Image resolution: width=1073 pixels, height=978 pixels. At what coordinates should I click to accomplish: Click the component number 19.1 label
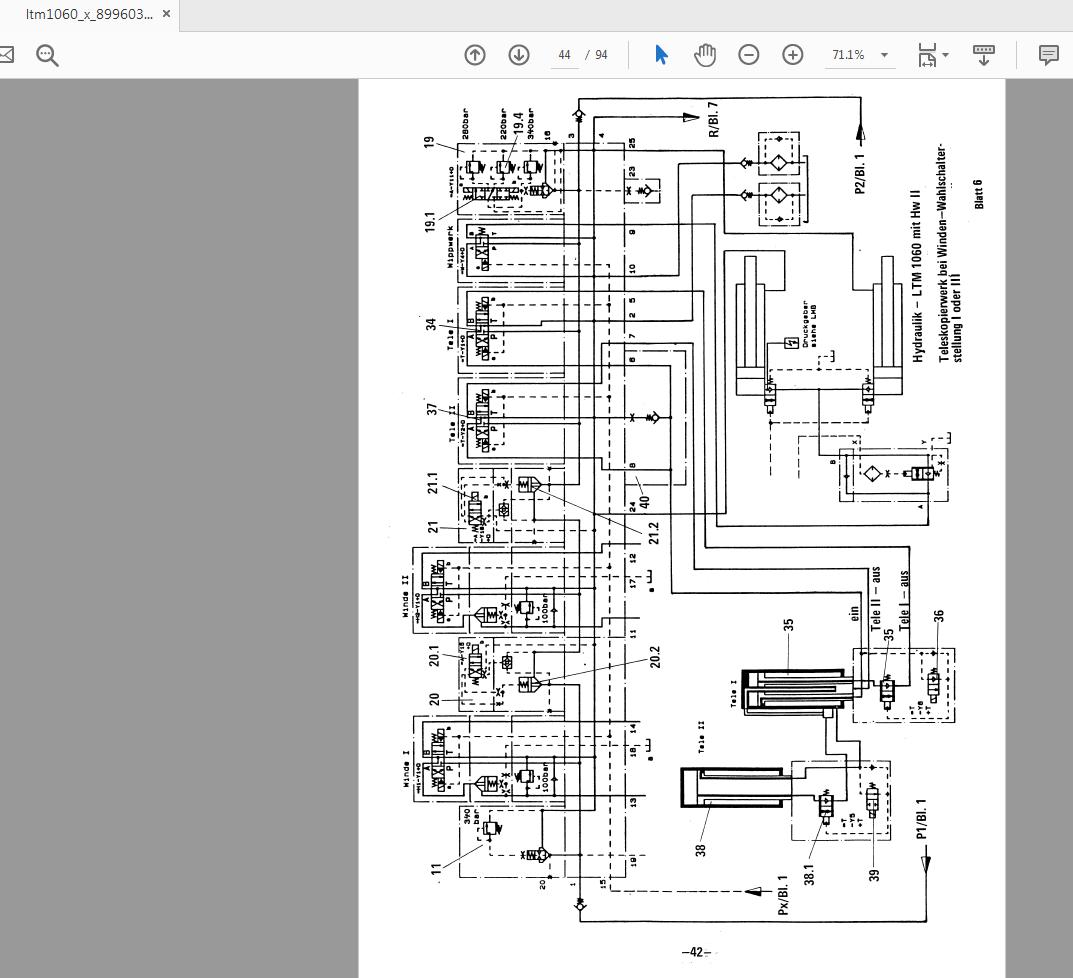(430, 222)
